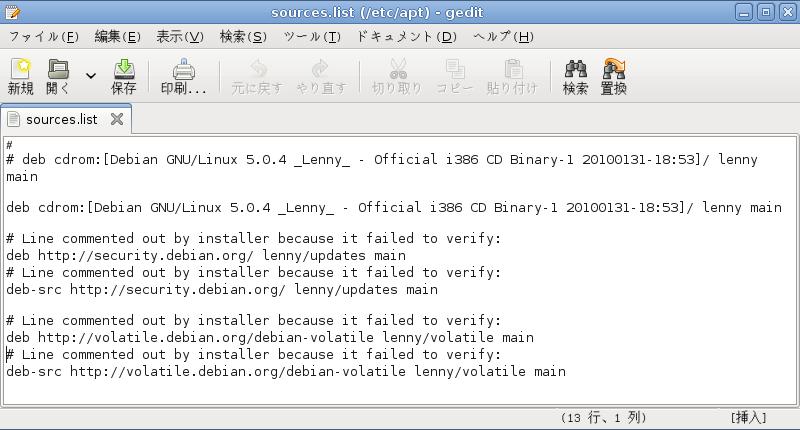Viewport: 800px width, 430px height.
Task: Save the file with the 保存 icon
Action: (x=123, y=69)
